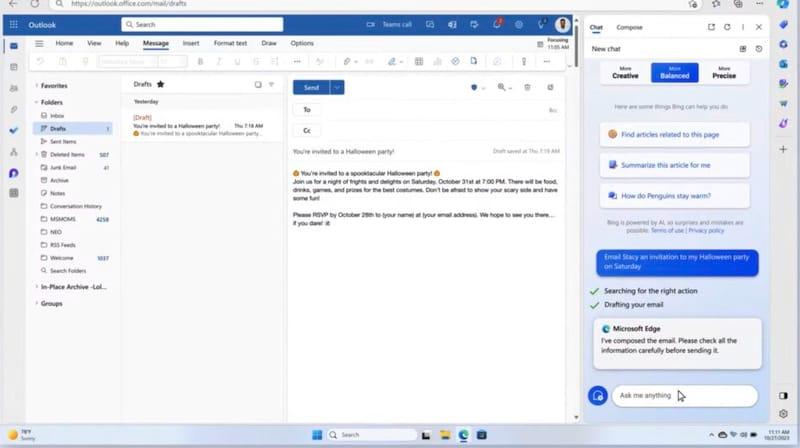Switch to the Compose tab in sidebar

(x=629, y=28)
